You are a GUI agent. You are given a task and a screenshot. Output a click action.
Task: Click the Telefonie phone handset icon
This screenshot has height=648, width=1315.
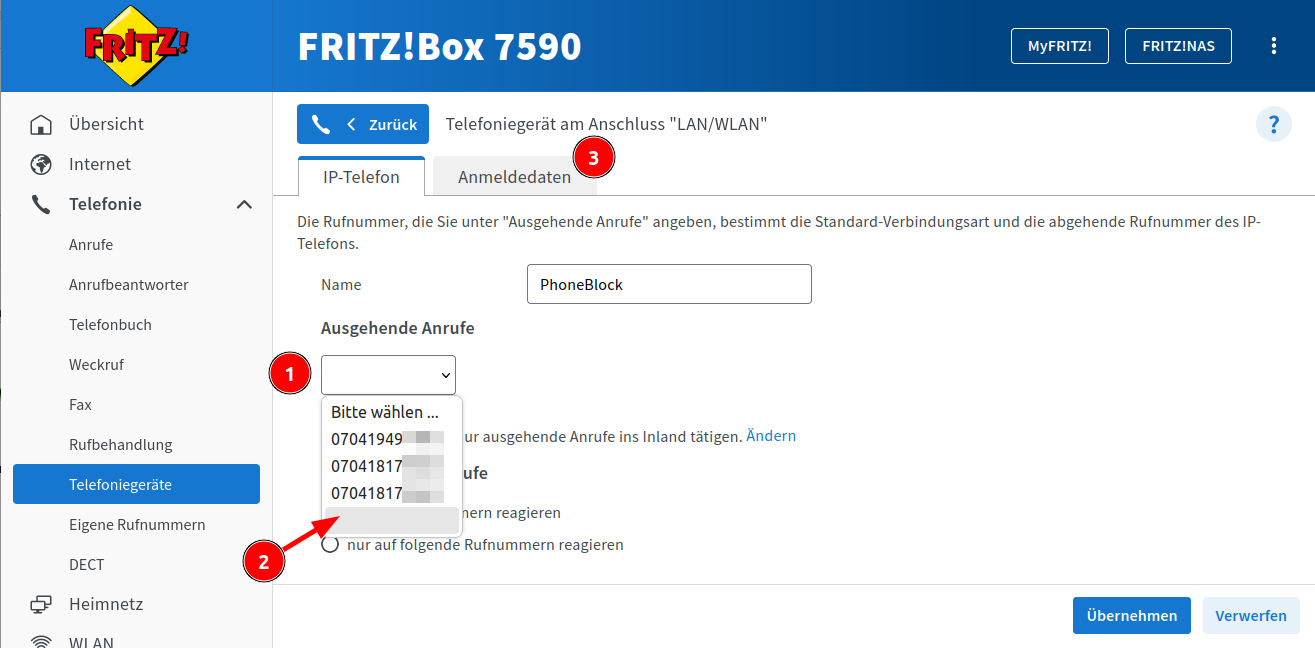(x=41, y=205)
